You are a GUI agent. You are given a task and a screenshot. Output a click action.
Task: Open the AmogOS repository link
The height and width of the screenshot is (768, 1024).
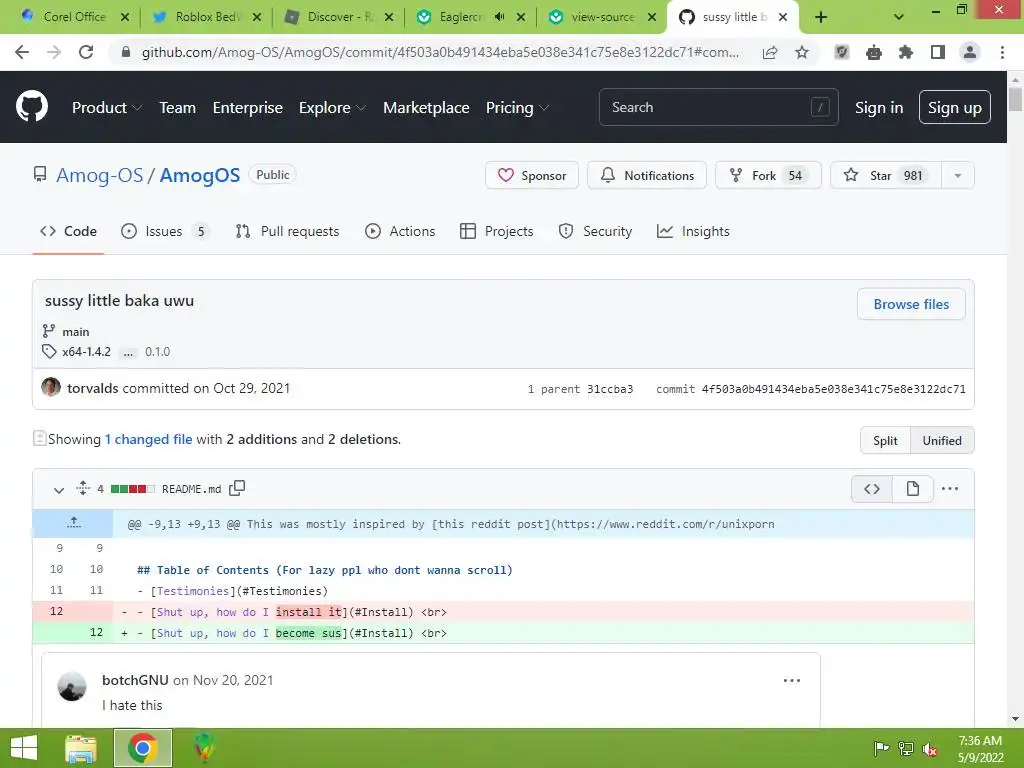pos(200,175)
